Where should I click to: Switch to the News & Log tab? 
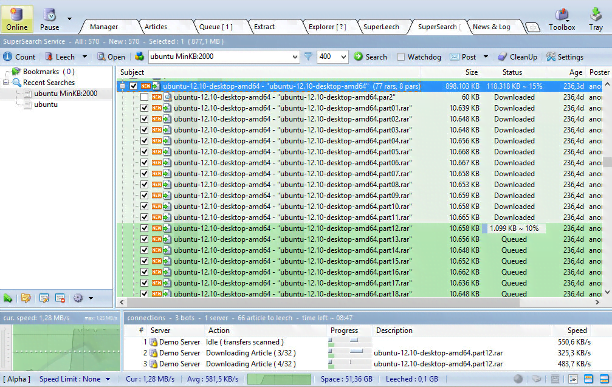pyautogui.click(x=491, y=27)
